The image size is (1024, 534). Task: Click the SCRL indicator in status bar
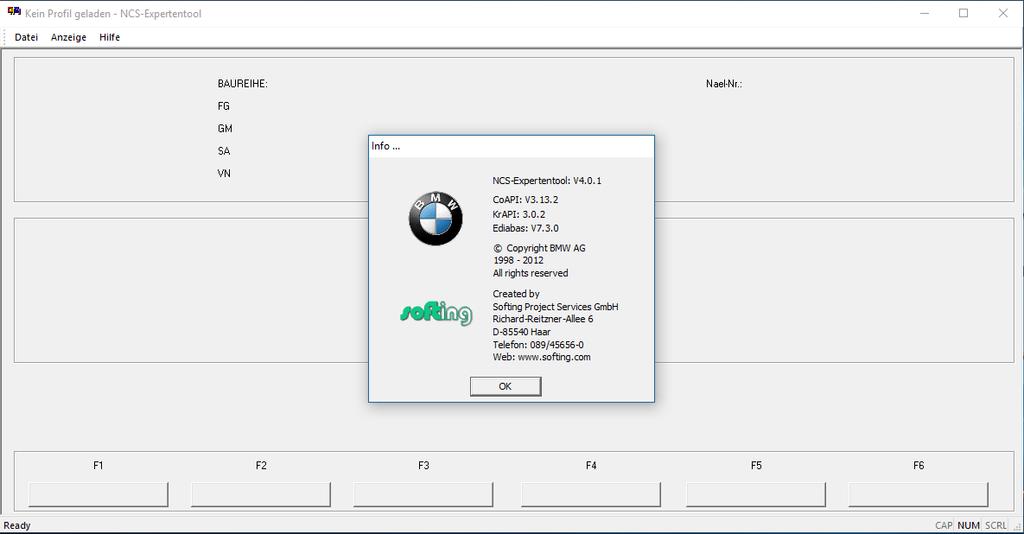point(996,526)
